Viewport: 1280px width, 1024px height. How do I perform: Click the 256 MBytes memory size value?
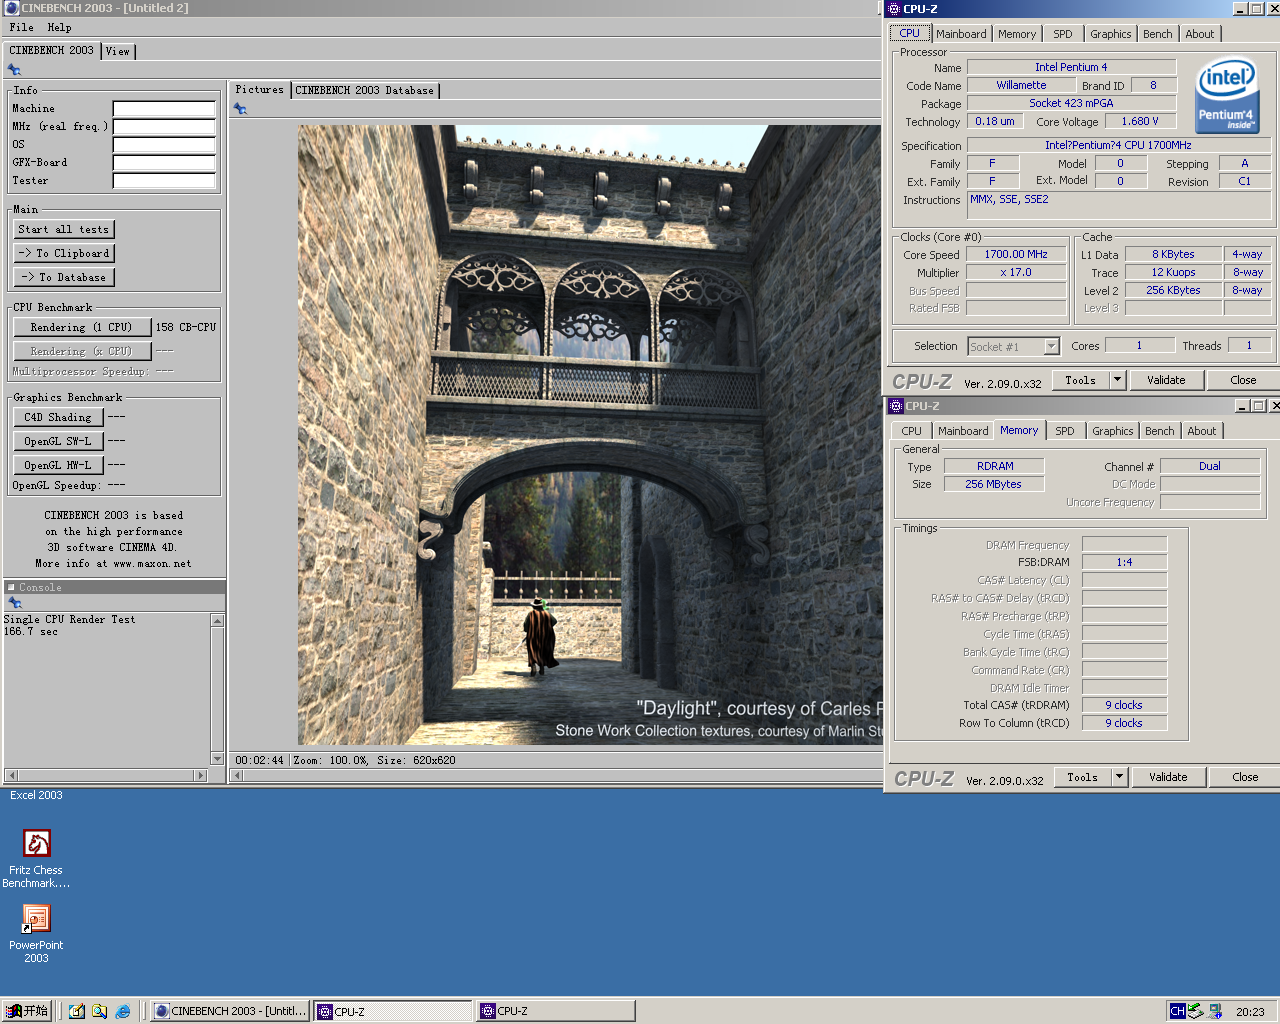pyautogui.click(x=993, y=484)
